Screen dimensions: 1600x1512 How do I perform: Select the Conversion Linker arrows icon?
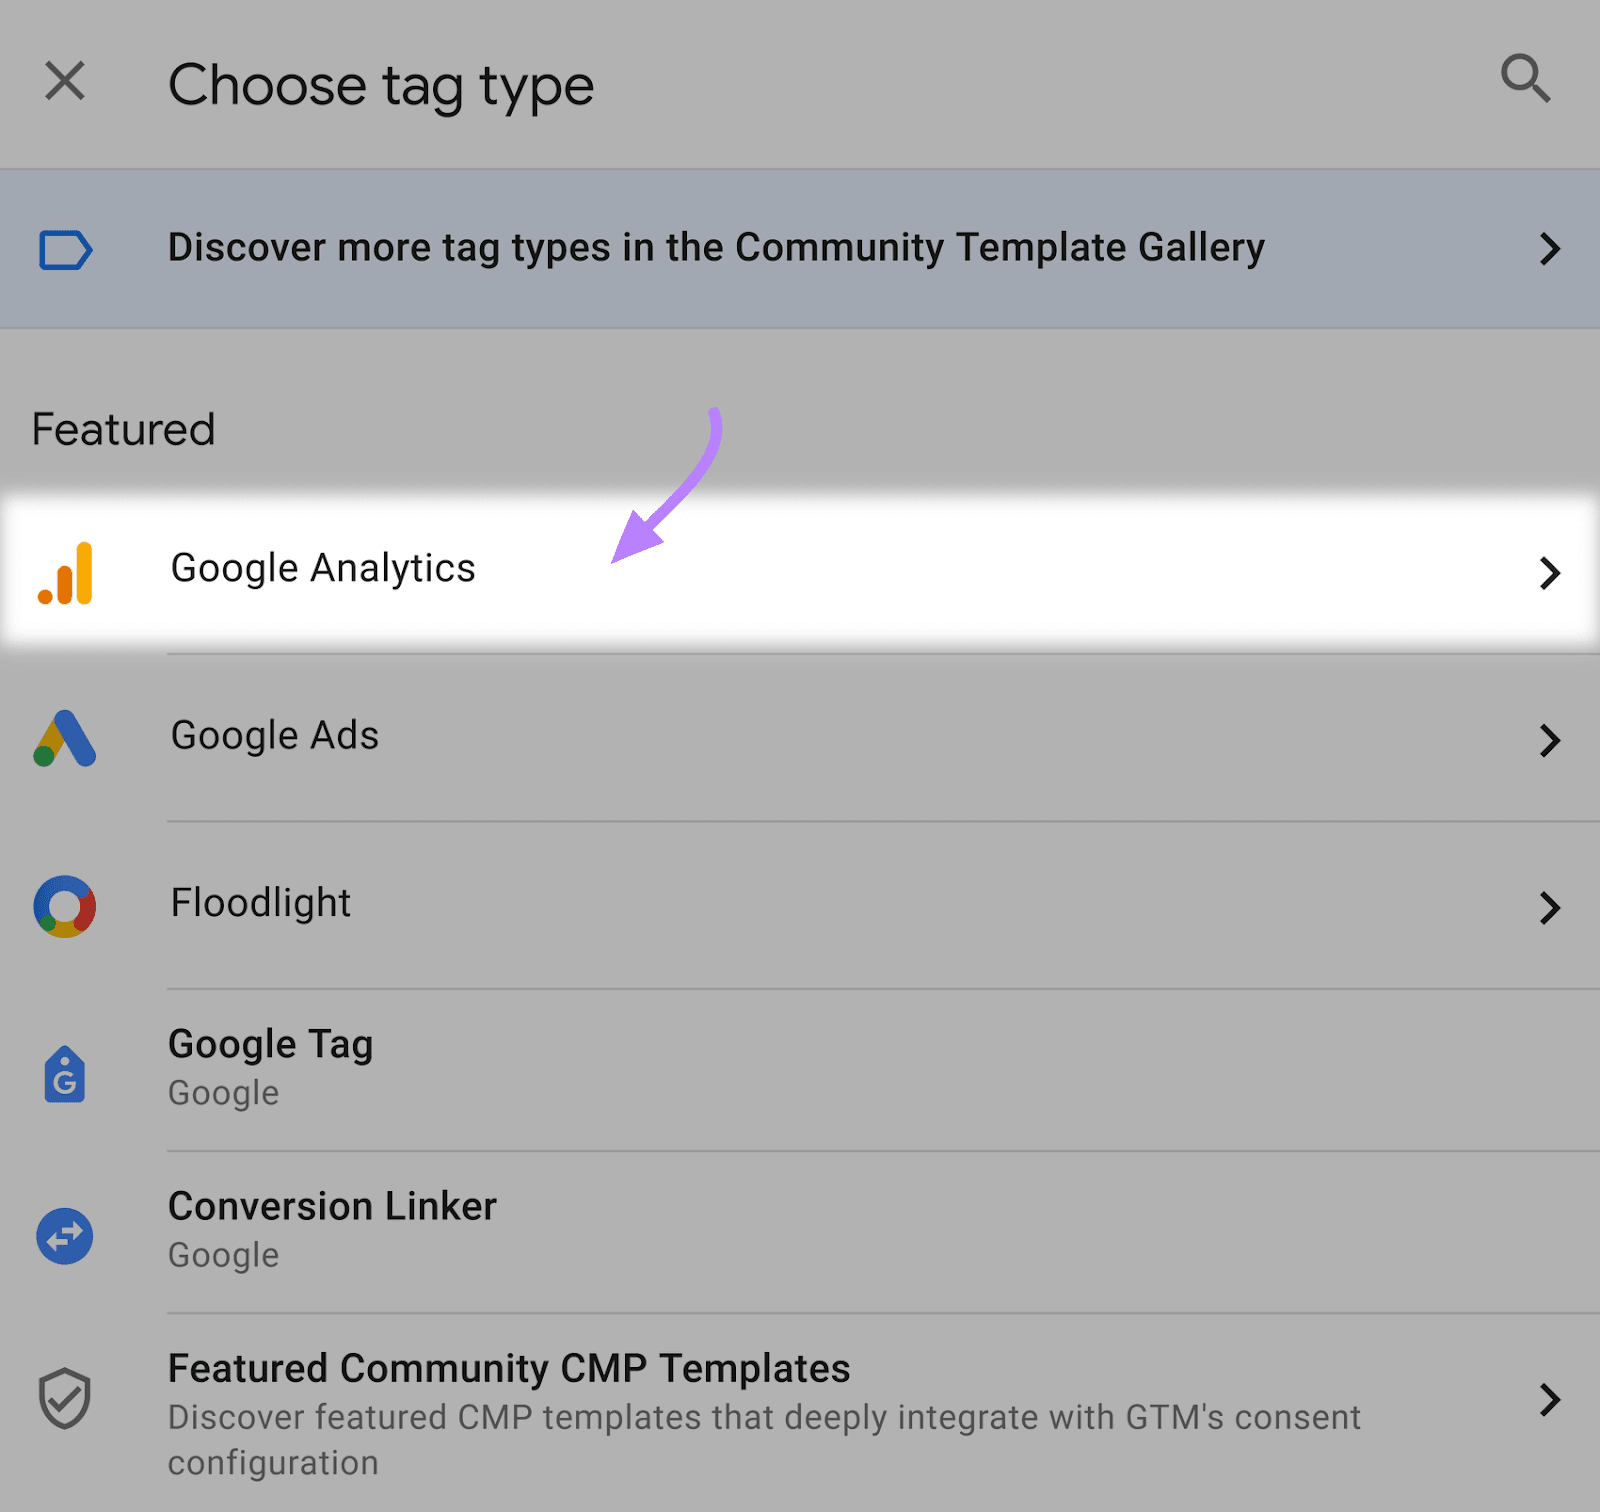pos(64,1234)
